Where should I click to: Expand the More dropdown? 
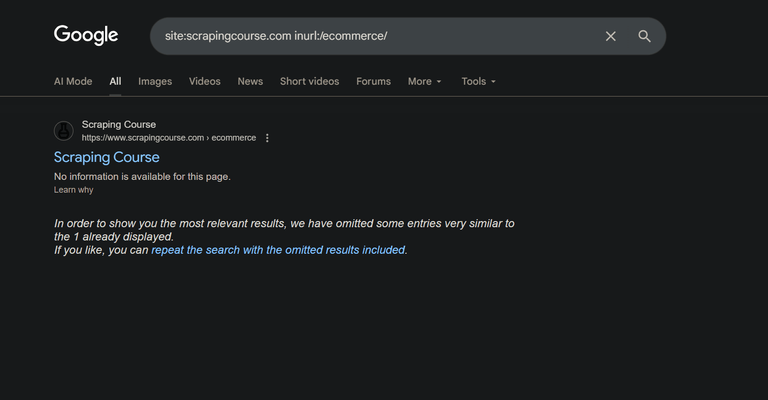425,81
